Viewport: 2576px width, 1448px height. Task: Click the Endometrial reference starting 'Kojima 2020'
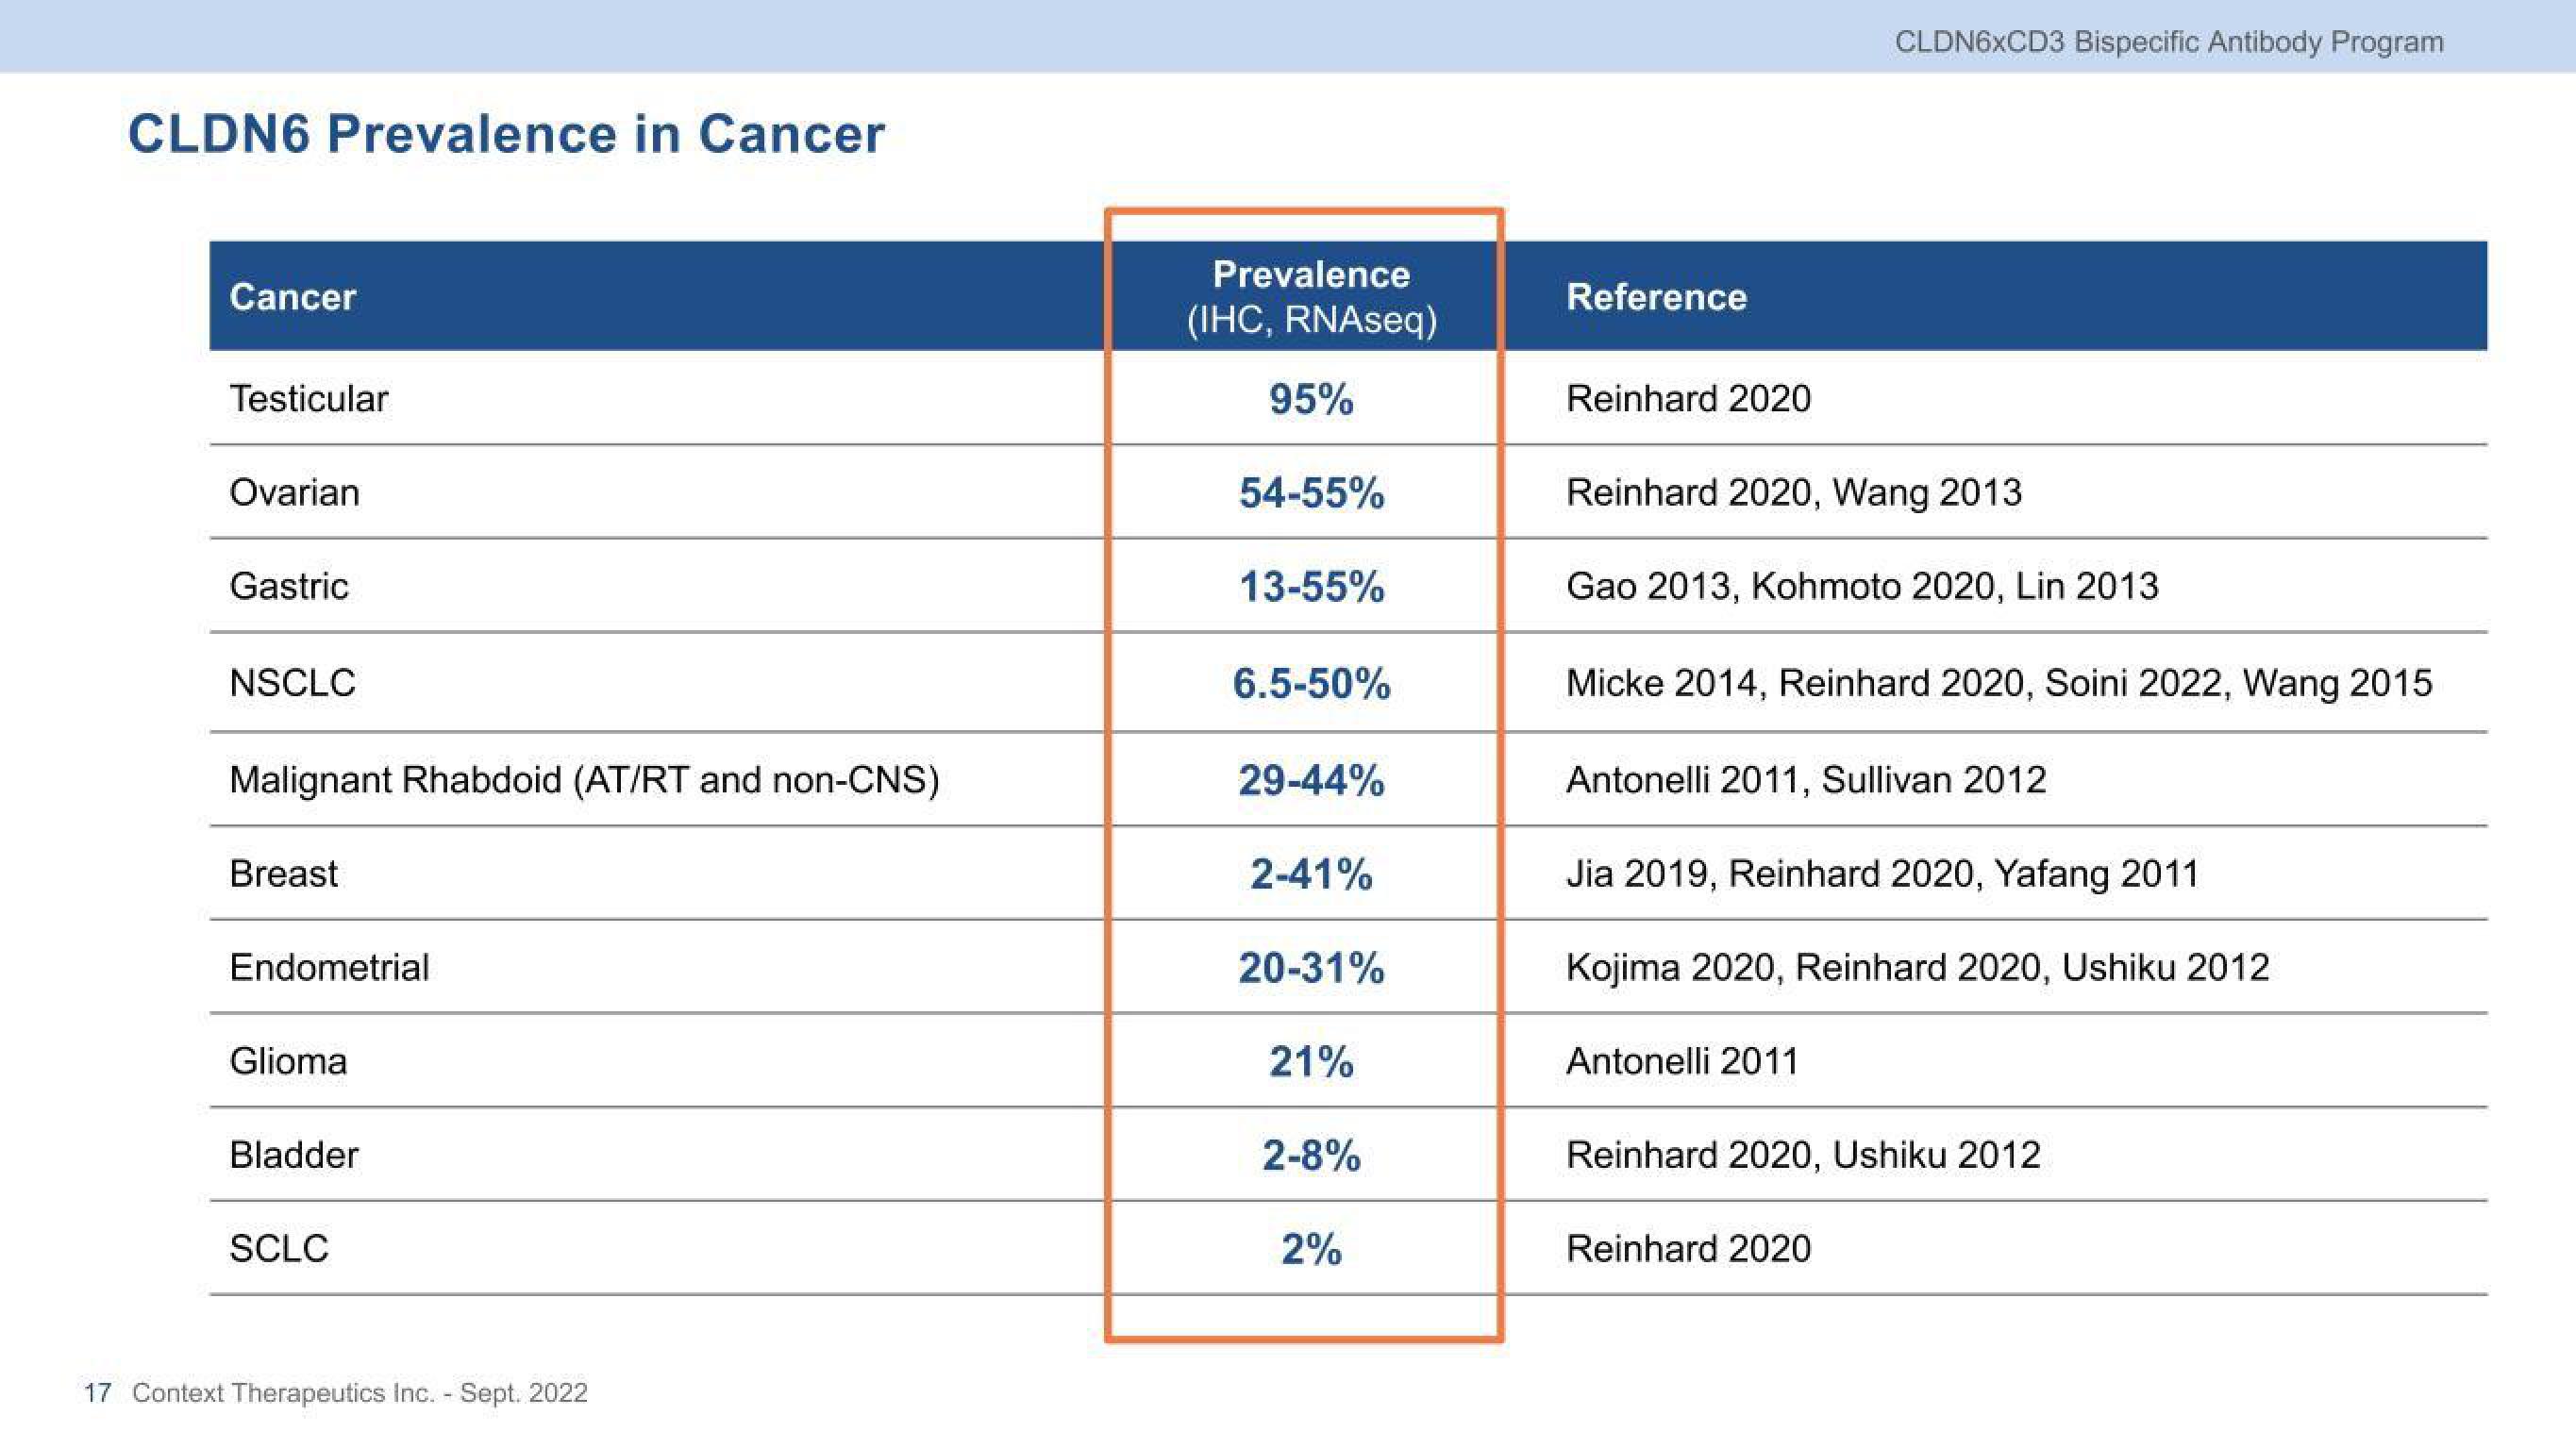click(x=1917, y=967)
